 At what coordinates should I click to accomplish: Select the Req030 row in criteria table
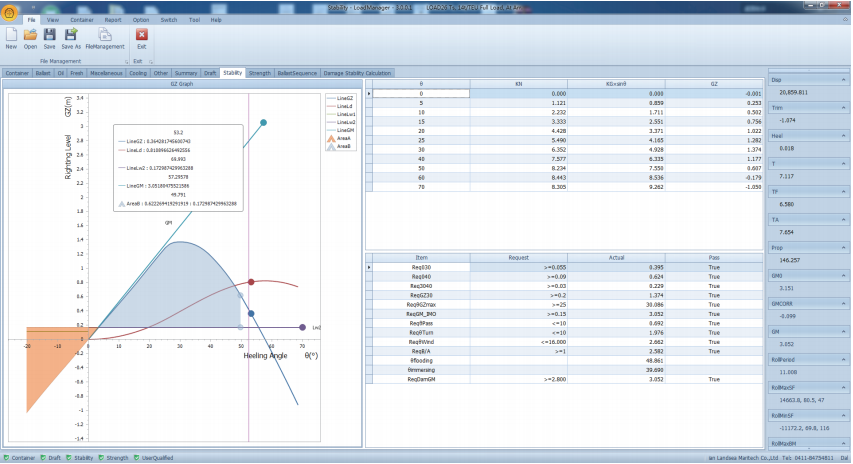pyautogui.click(x=420, y=267)
